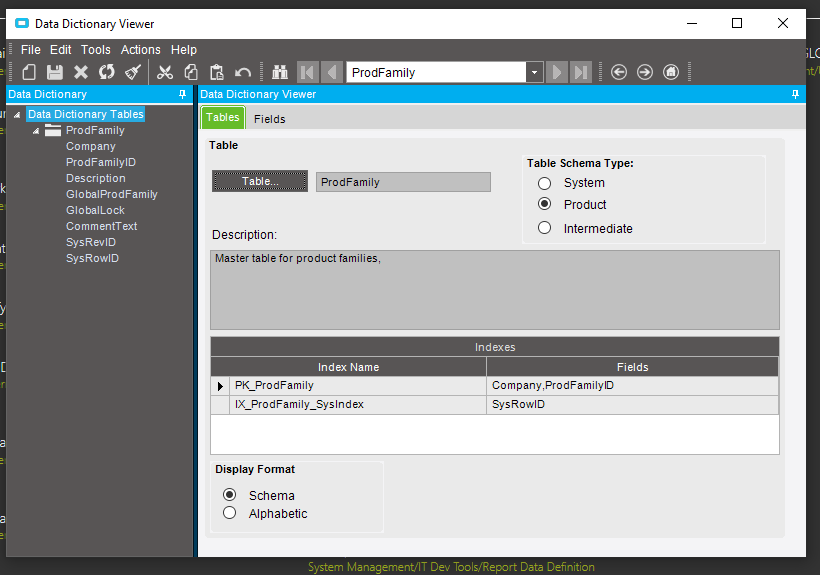Open the Help menu

pyautogui.click(x=184, y=50)
